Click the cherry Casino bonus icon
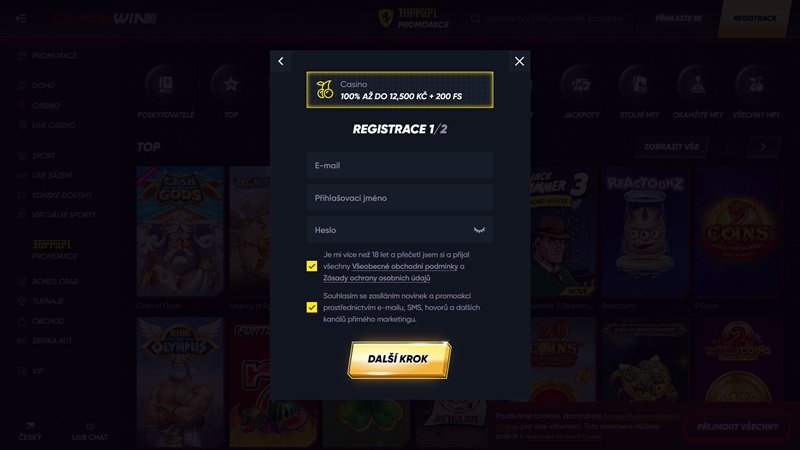Image resolution: width=800 pixels, height=450 pixels. pyautogui.click(x=324, y=90)
